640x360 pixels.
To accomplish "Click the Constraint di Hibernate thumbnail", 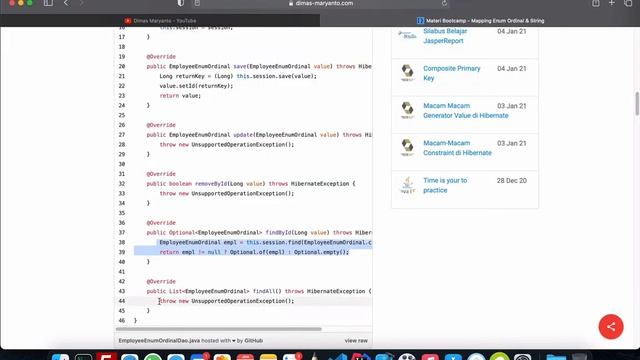I will [x=407, y=148].
